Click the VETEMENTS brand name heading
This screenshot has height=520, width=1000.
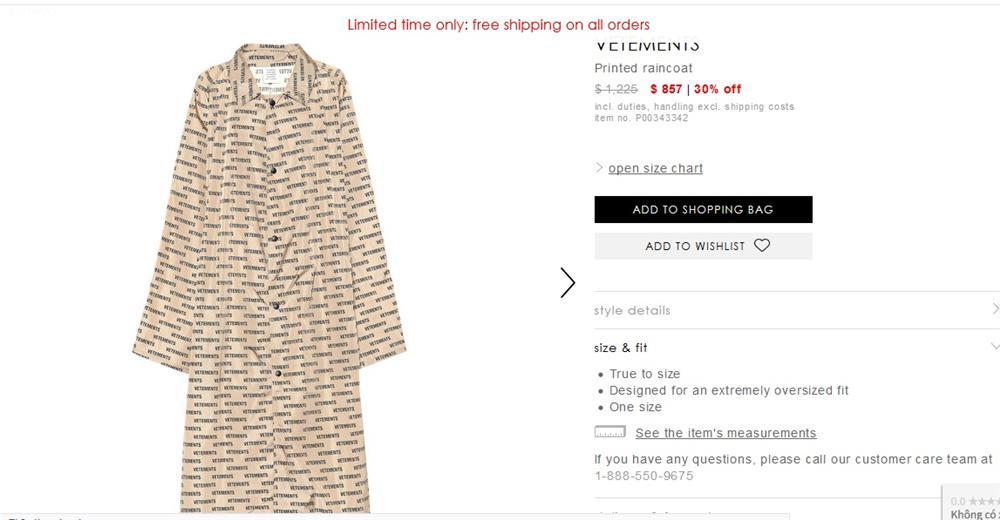coord(647,46)
